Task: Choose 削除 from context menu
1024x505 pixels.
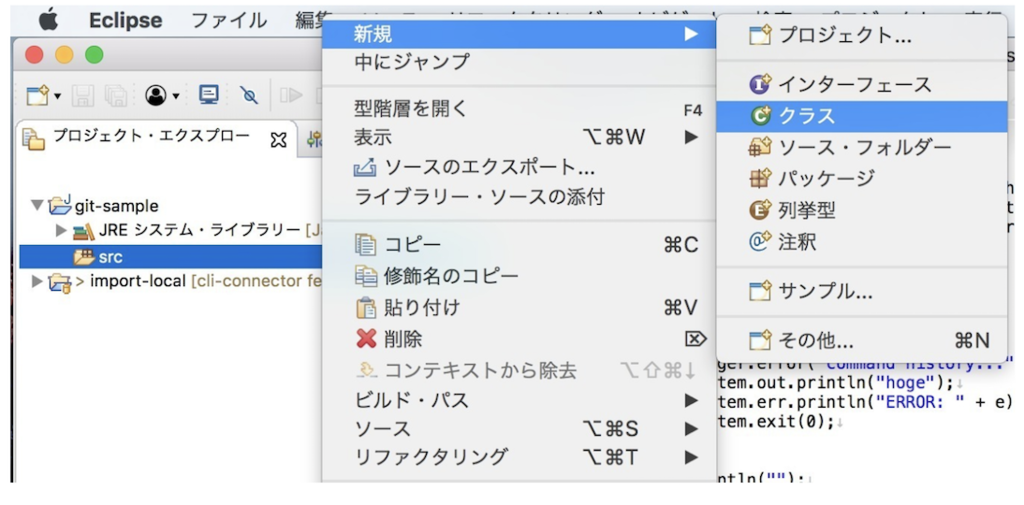Action: pyautogui.click(x=519, y=339)
